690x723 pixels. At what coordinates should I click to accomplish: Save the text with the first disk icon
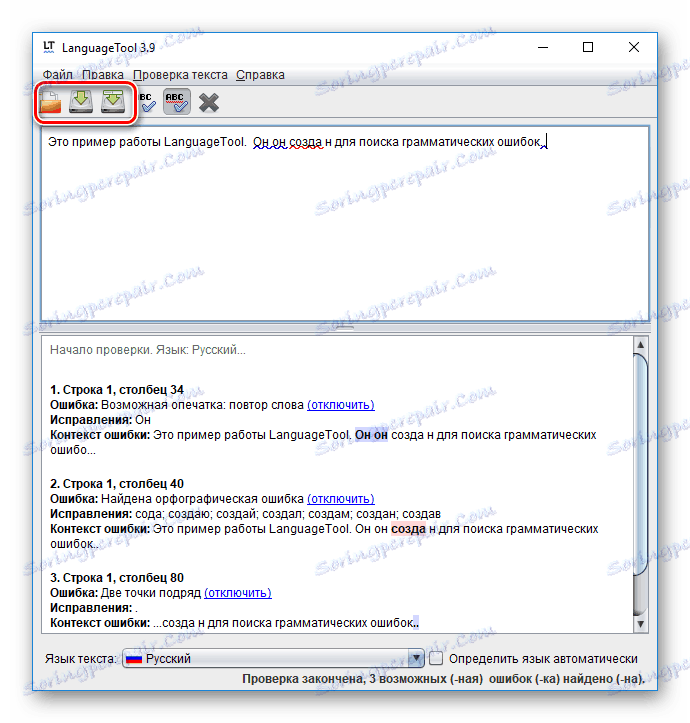(81, 102)
